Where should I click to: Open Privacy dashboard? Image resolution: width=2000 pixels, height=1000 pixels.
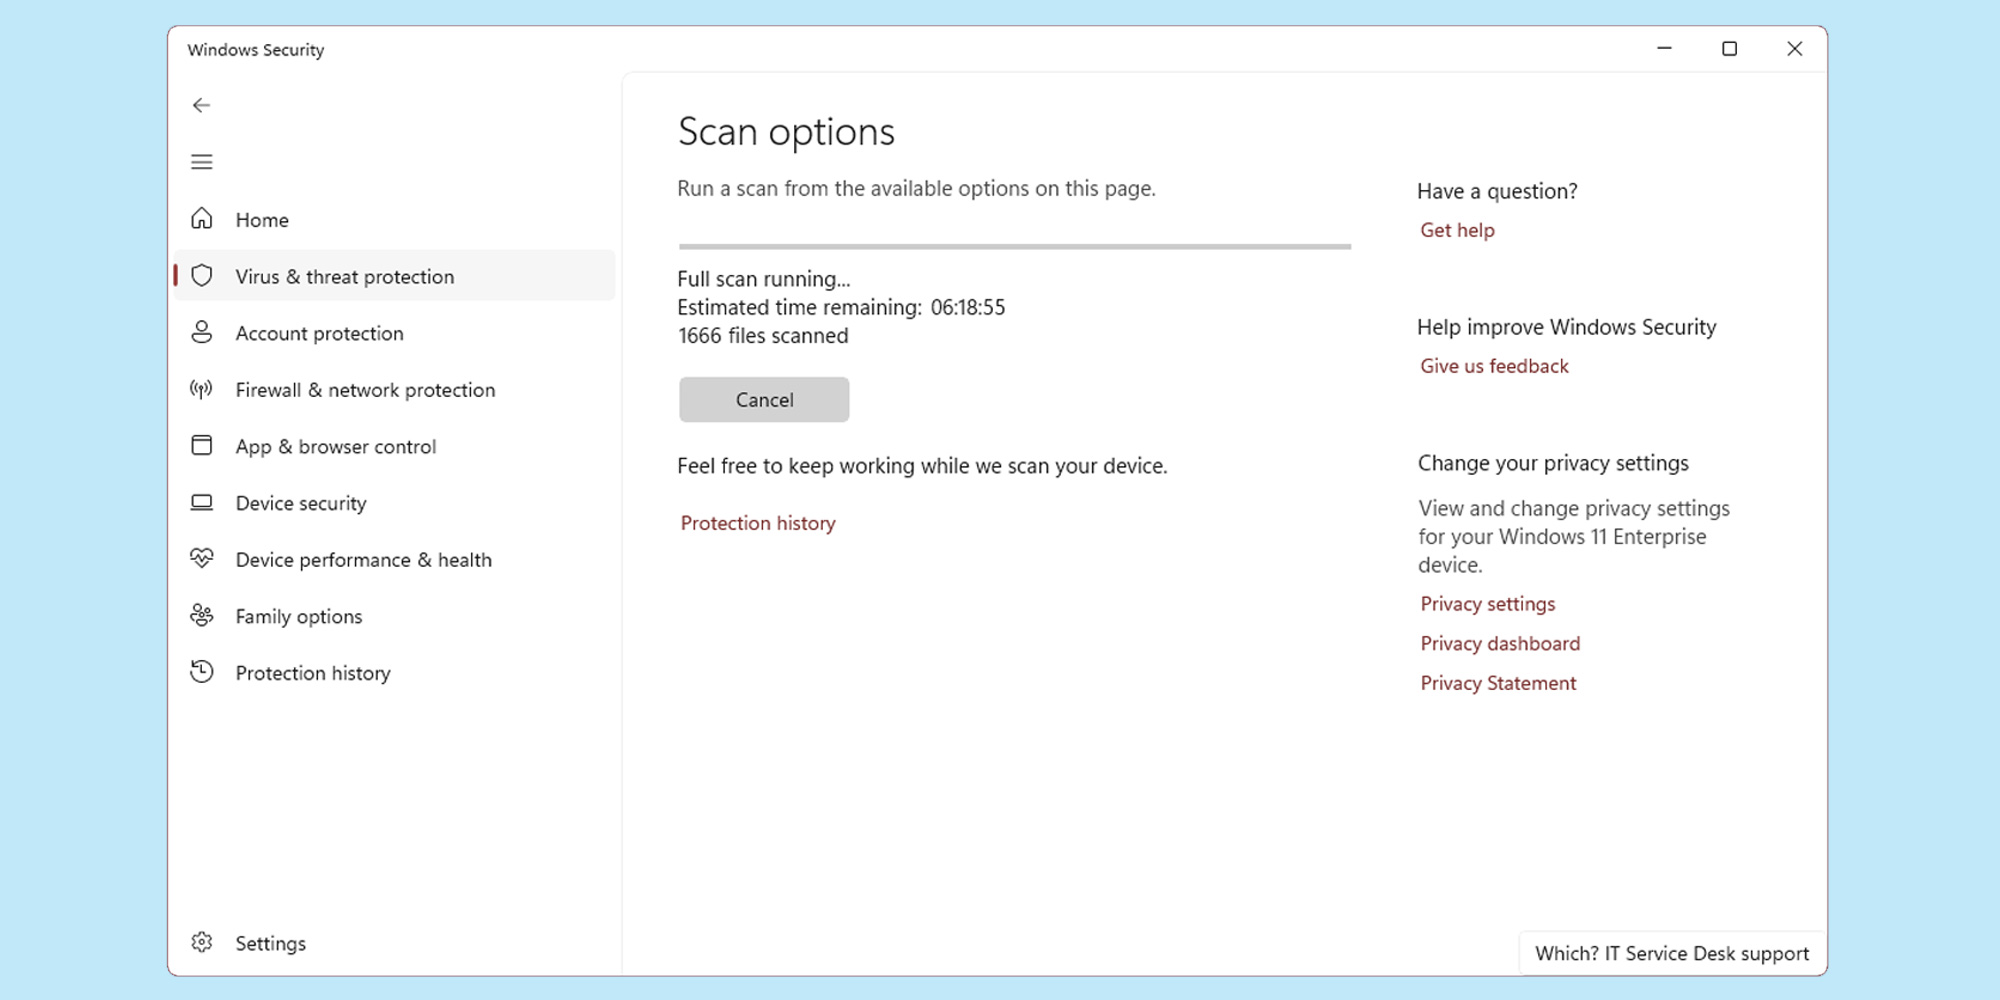click(1499, 643)
